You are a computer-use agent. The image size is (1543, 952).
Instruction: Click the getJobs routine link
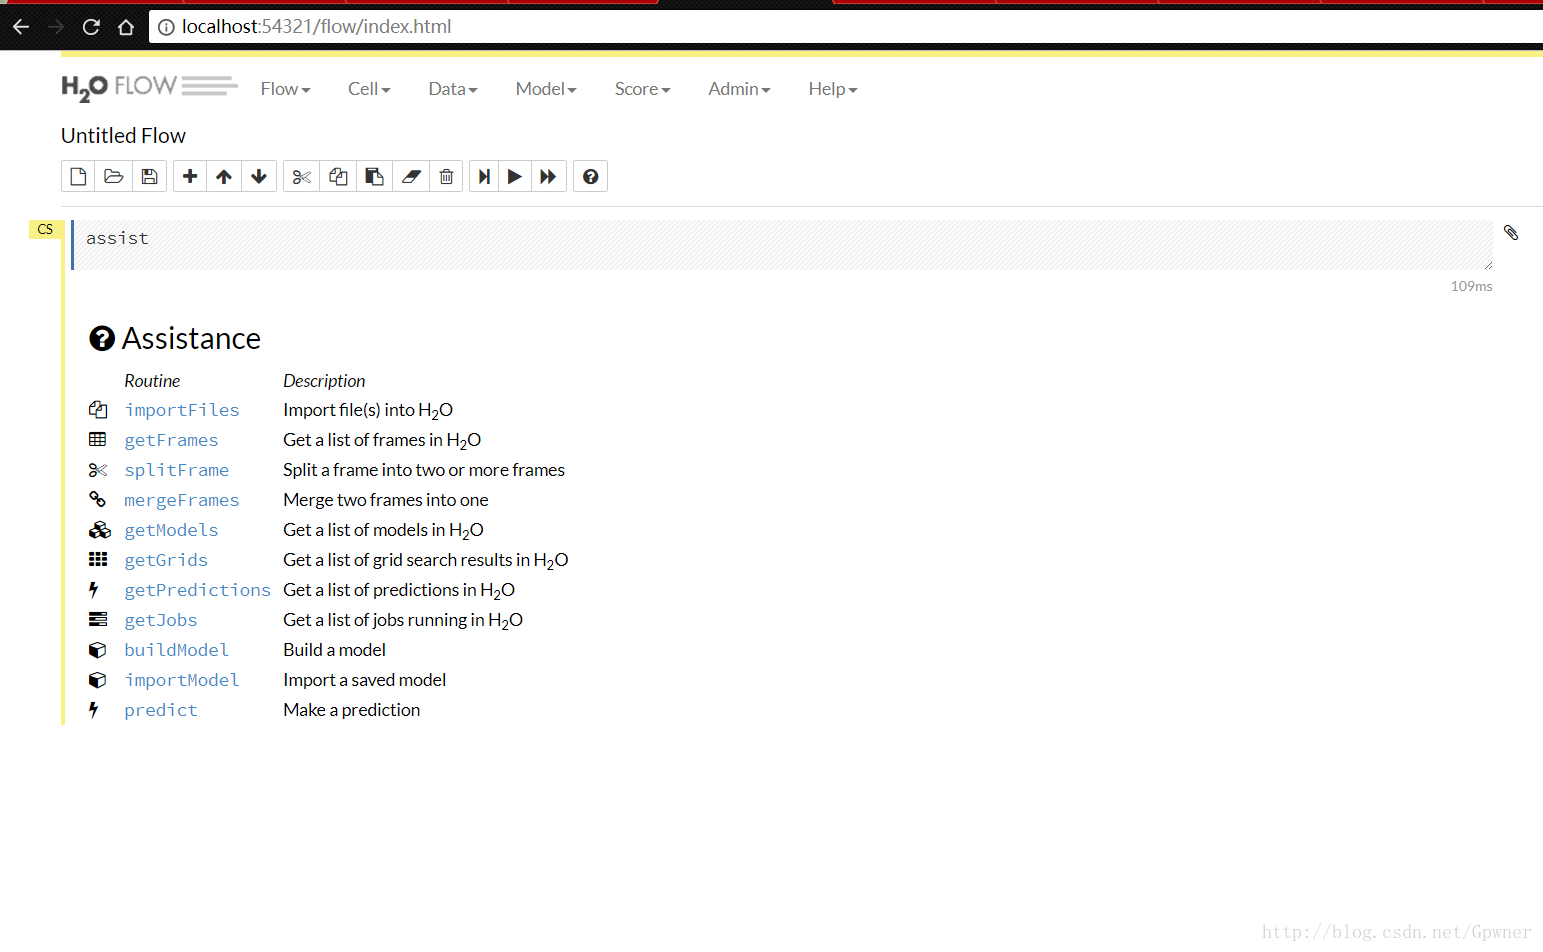[161, 620]
